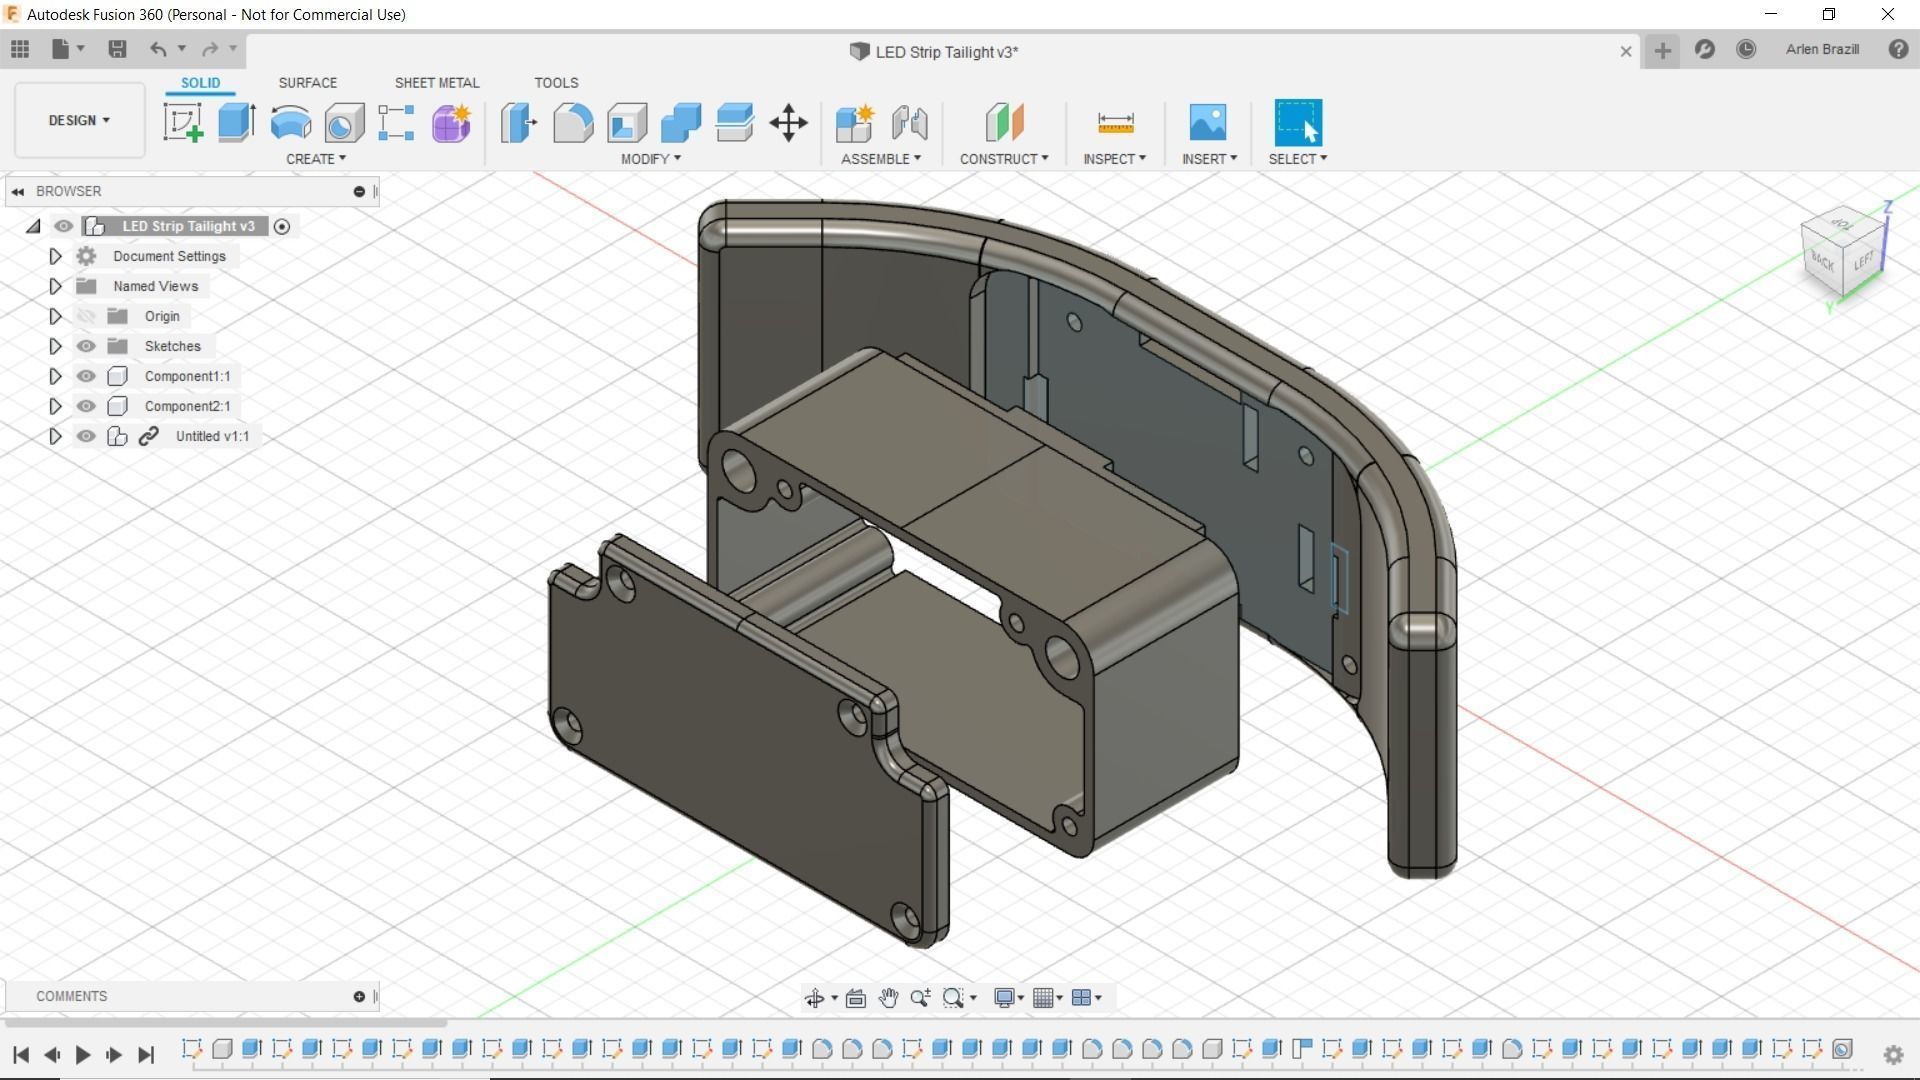Screen dimensions: 1920x1080
Task: Select the Move/Copy tool
Action: (x=789, y=123)
